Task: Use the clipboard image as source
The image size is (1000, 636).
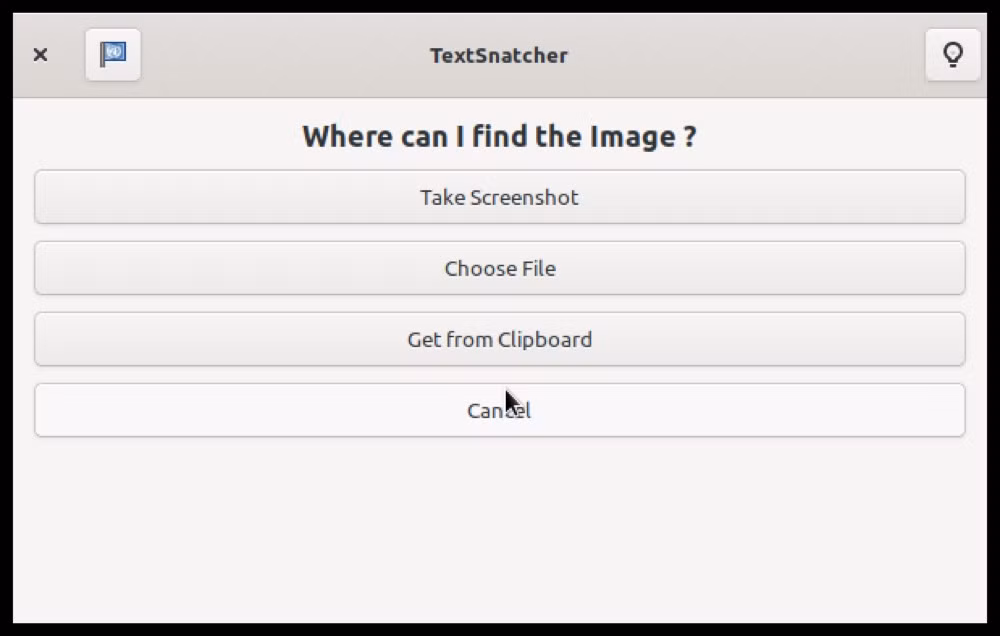Action: 499,339
